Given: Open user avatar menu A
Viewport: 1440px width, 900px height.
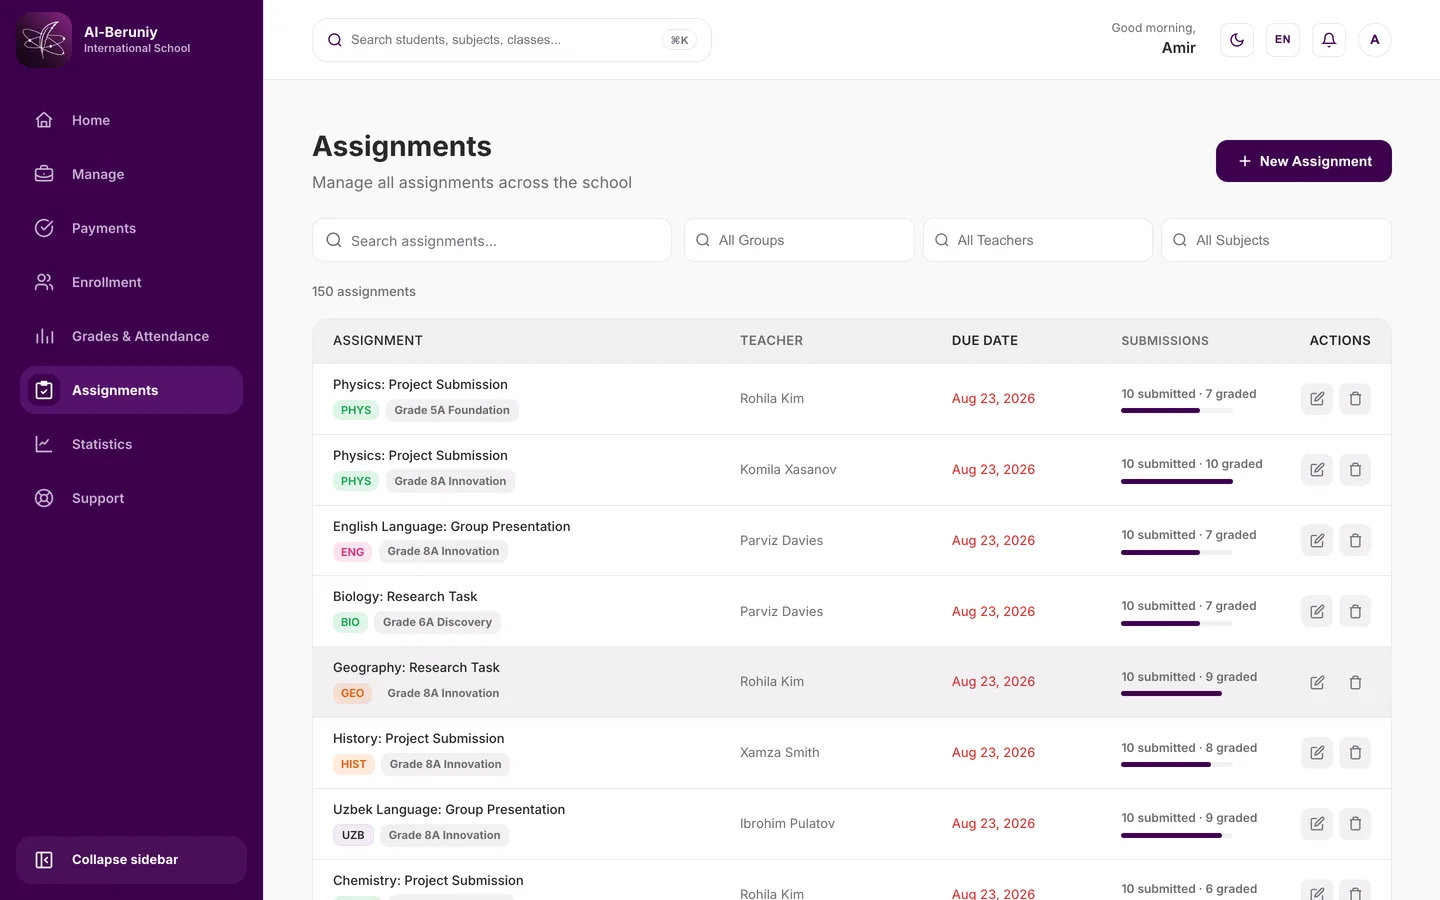Looking at the screenshot, I should [1375, 40].
